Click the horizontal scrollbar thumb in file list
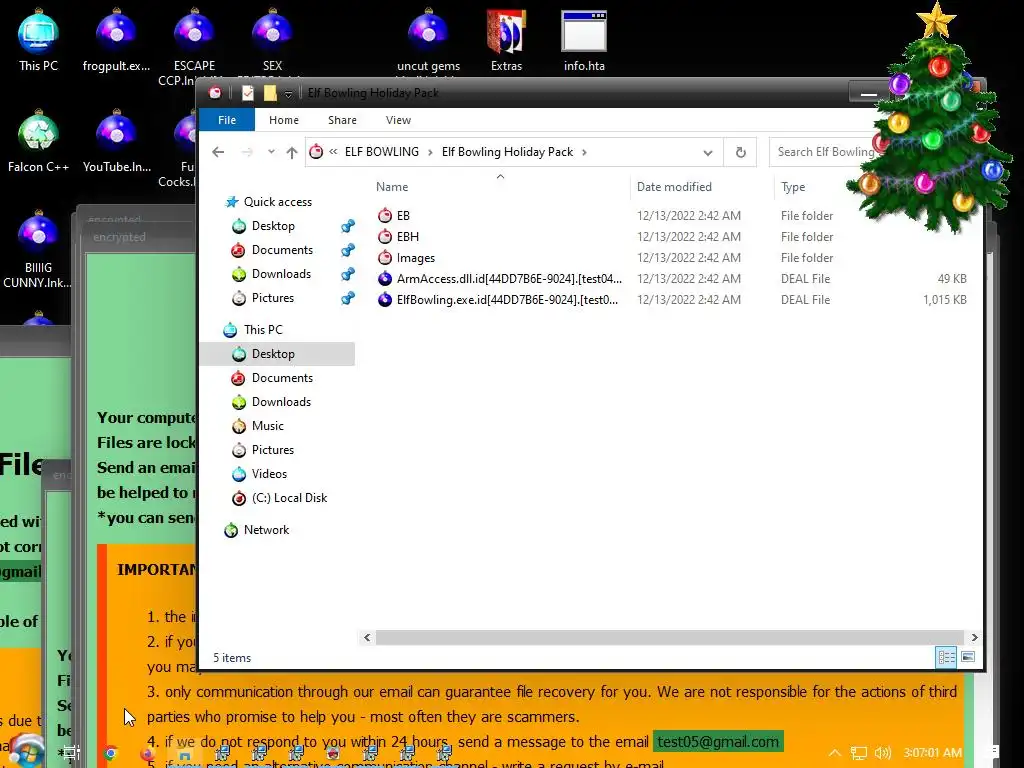Image resolution: width=1024 pixels, height=768 pixels. (x=669, y=637)
